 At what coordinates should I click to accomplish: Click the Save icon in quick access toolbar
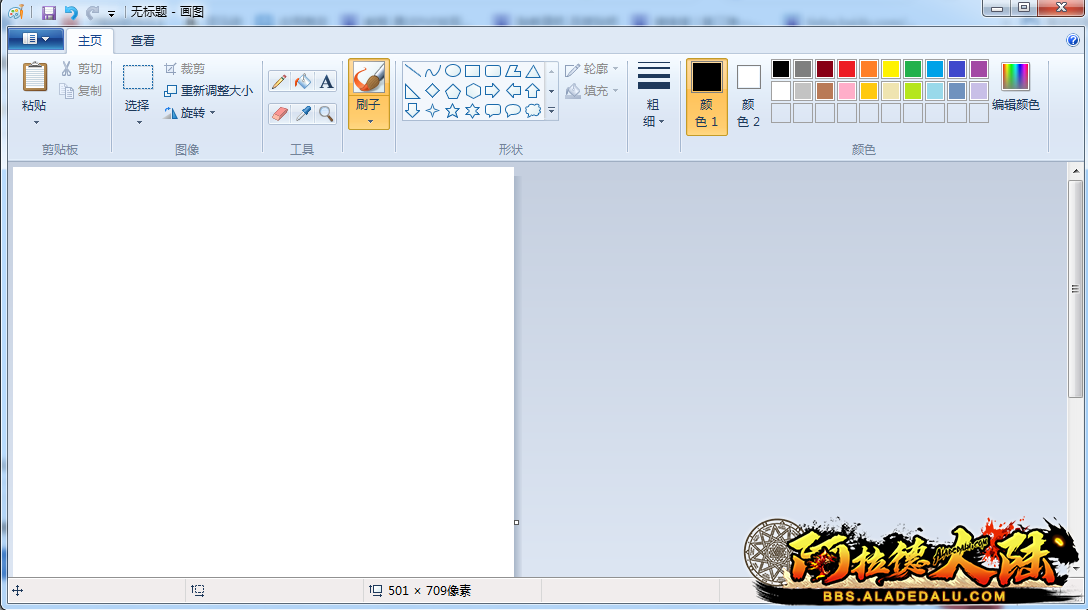click(x=48, y=12)
